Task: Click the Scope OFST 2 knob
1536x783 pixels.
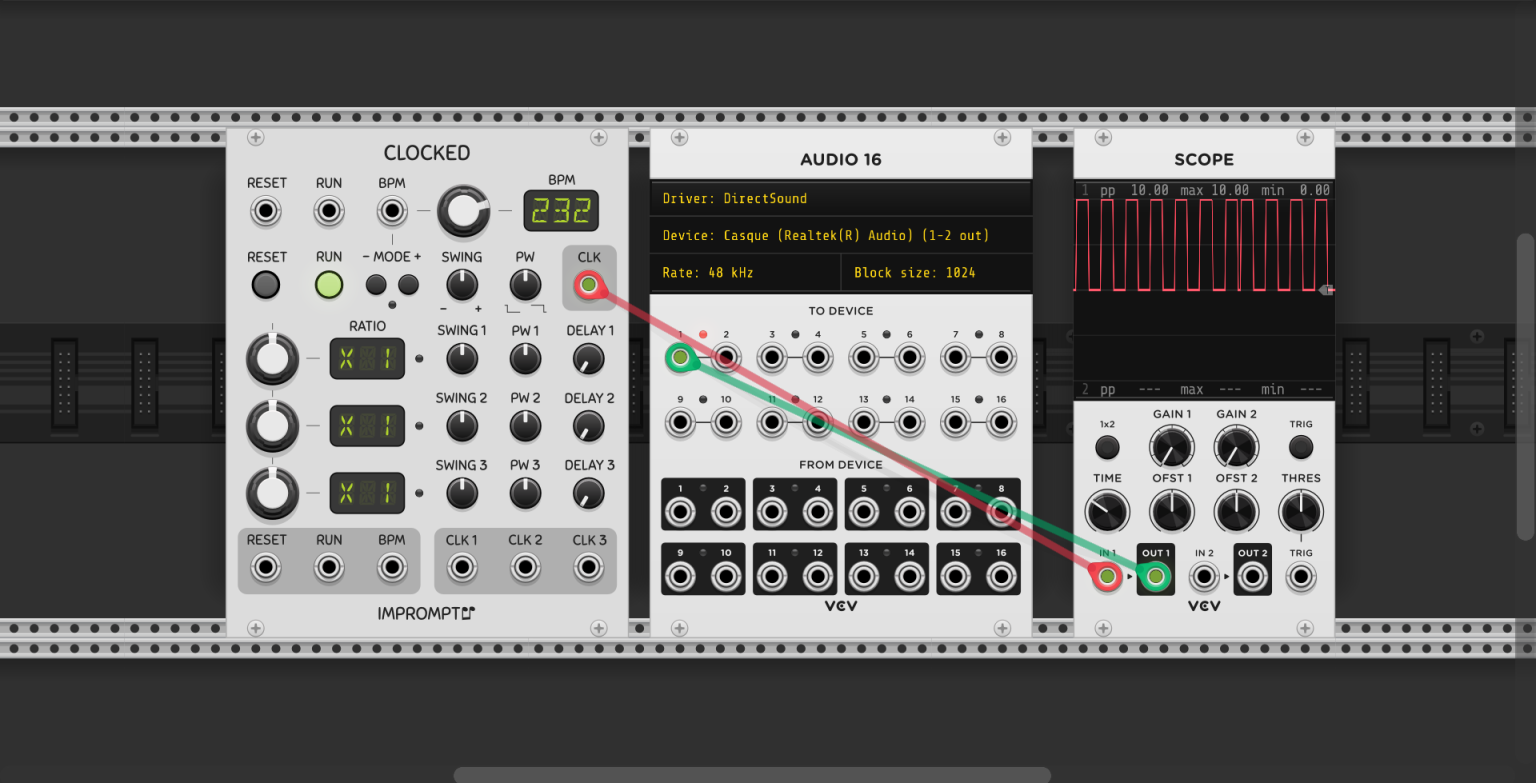Action: 1236,511
